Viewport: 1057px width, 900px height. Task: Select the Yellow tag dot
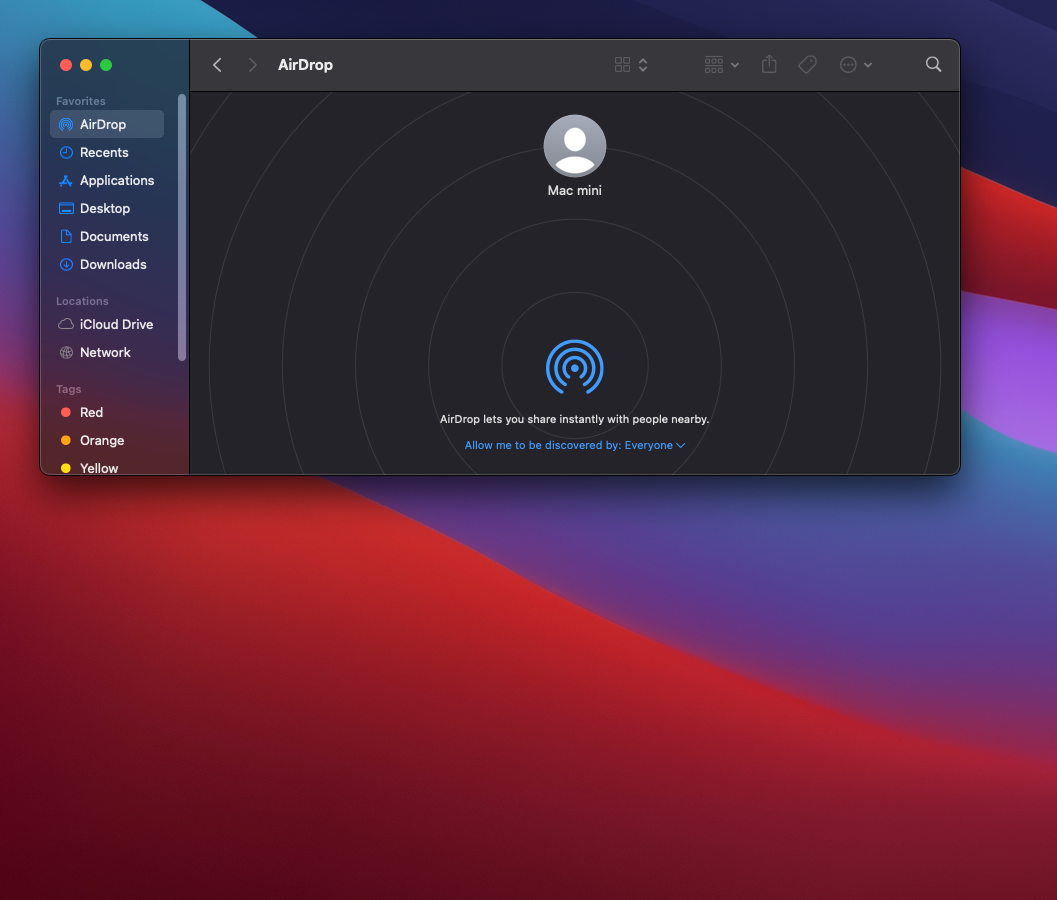[x=66, y=469]
